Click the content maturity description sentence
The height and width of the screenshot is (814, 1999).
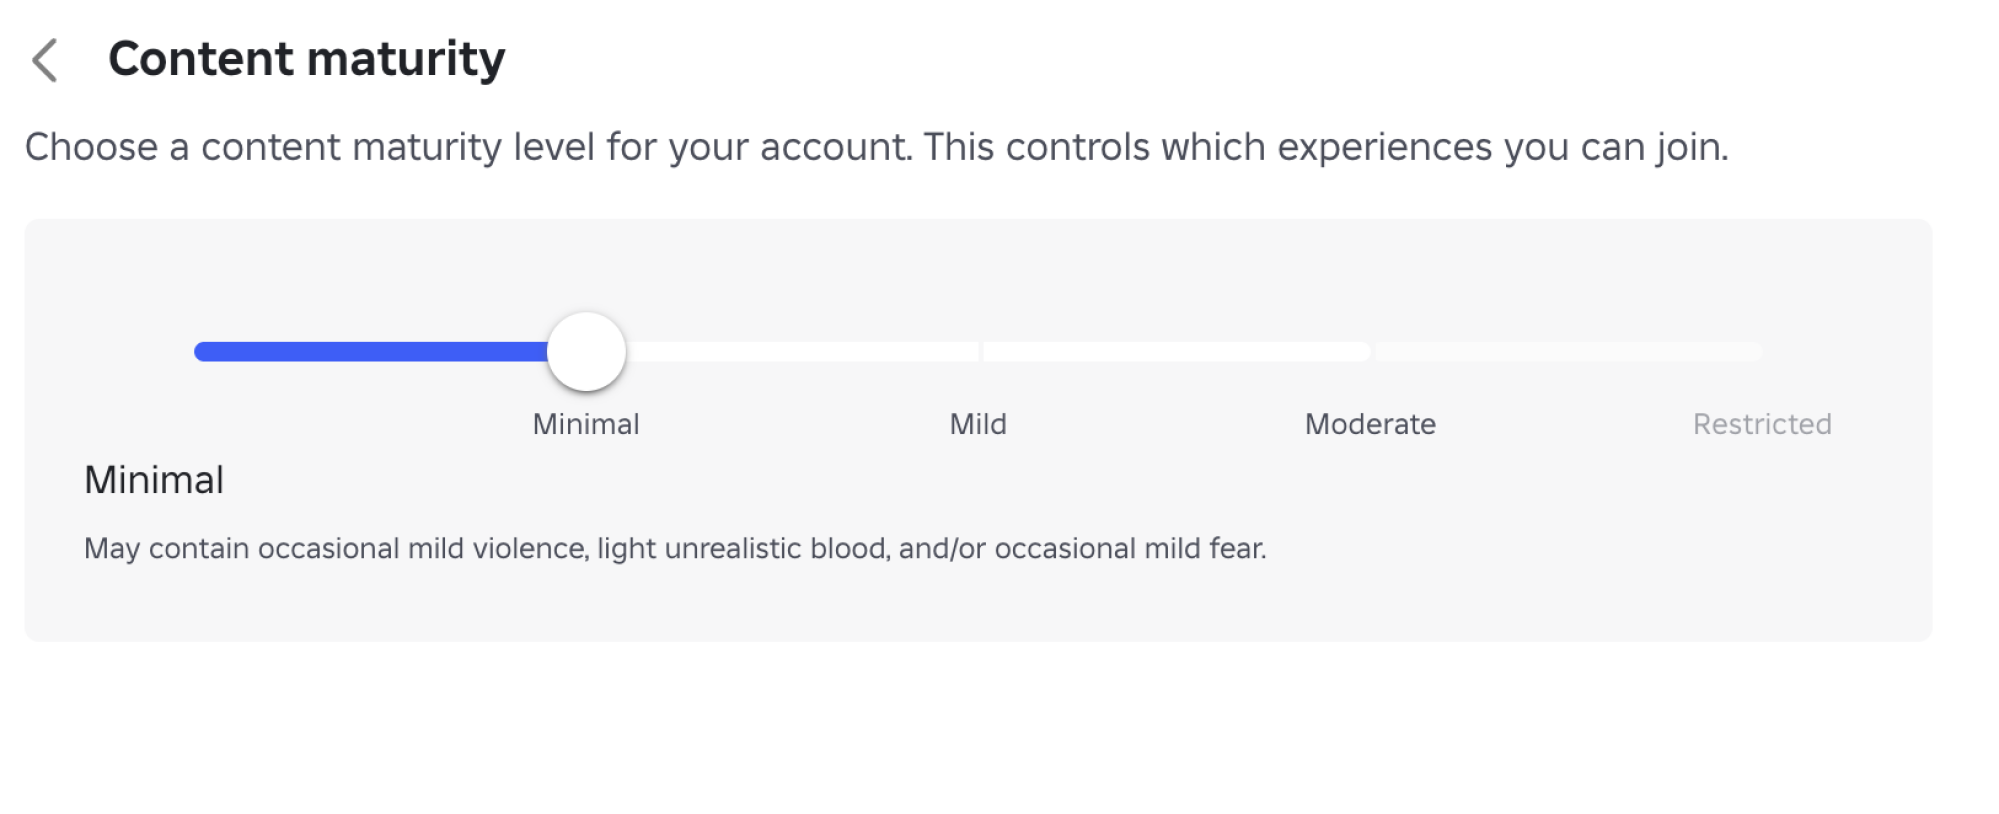pyautogui.click(x=875, y=147)
